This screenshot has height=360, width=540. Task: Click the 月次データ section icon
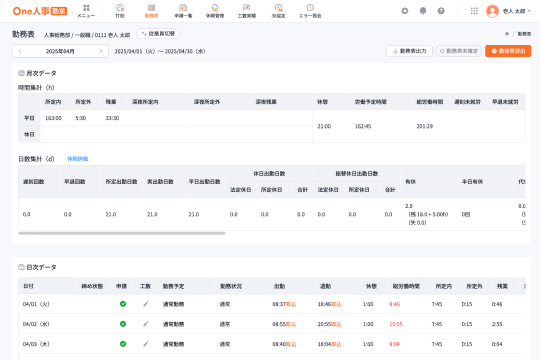21,73
